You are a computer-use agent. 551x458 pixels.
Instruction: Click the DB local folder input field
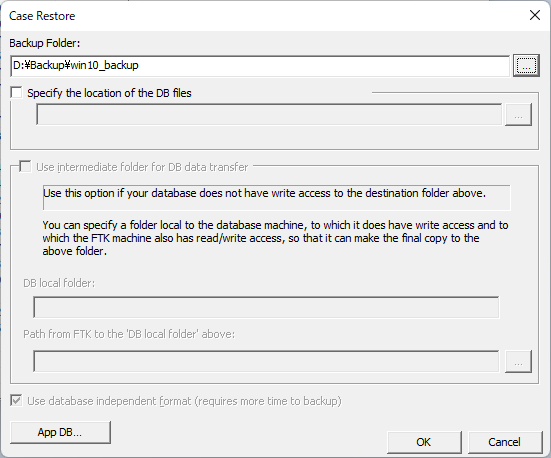[266, 307]
